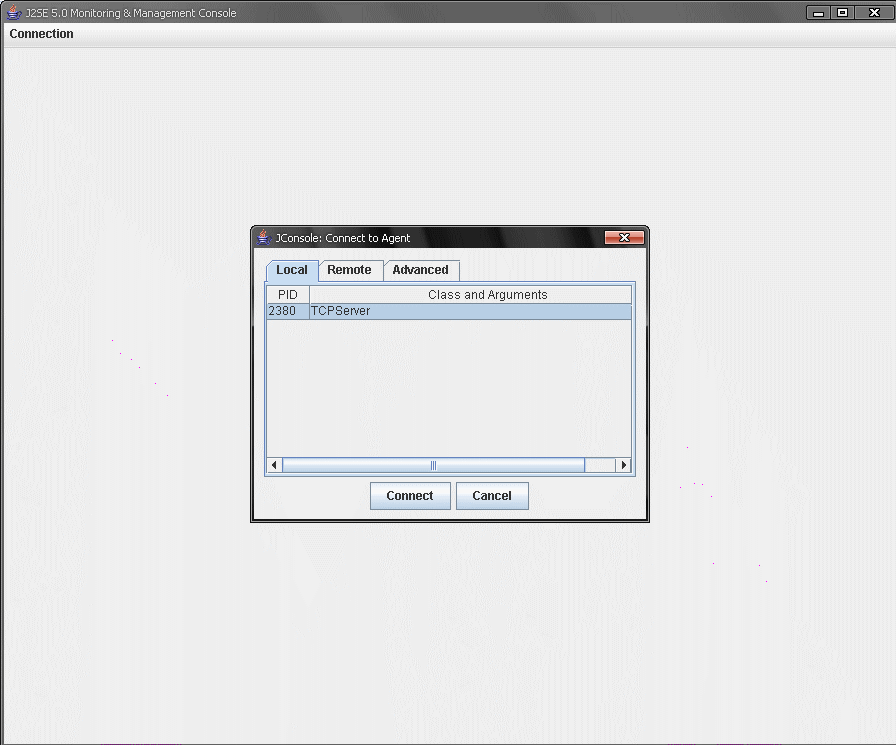The image size is (896, 745).
Task: Close the Monitoring & Management Console window
Action: (x=874, y=13)
